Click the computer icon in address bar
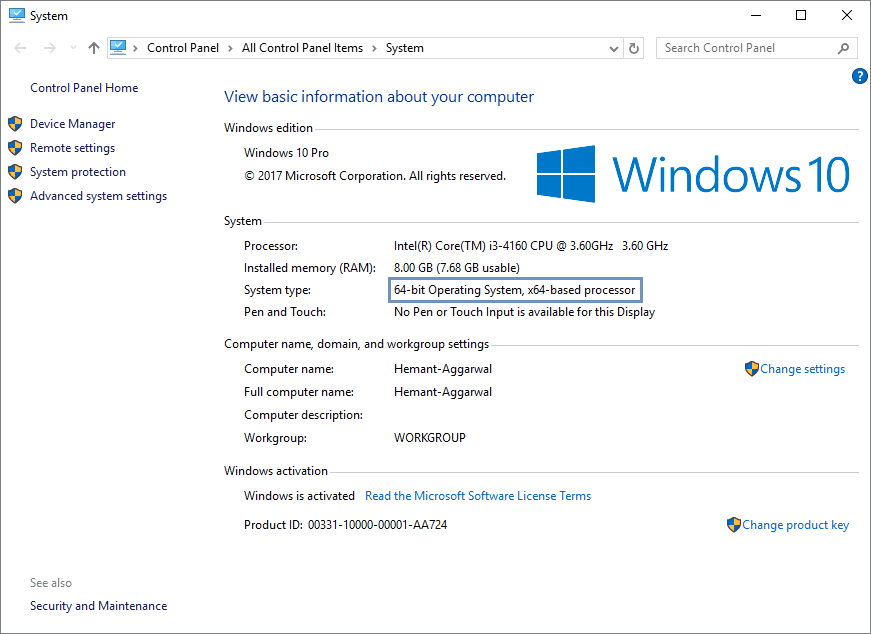The height and width of the screenshot is (634, 871). click(118, 48)
